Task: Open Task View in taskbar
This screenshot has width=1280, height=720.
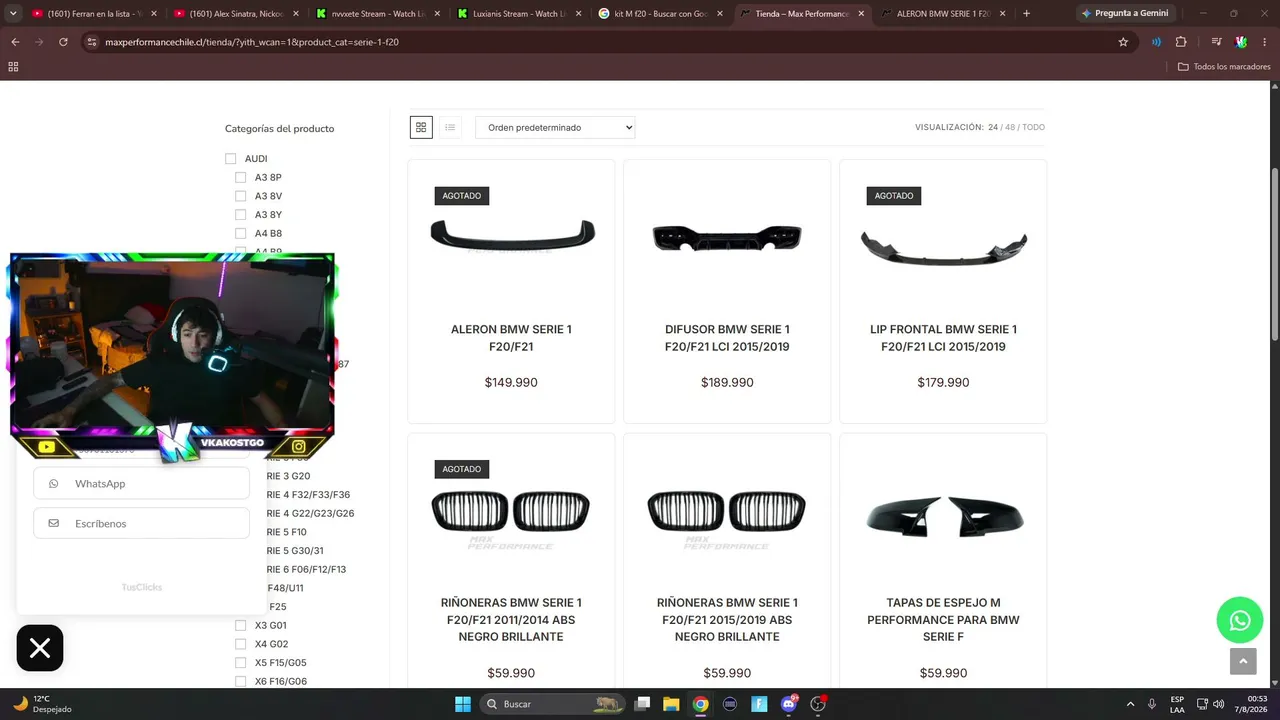Action: click(x=642, y=704)
